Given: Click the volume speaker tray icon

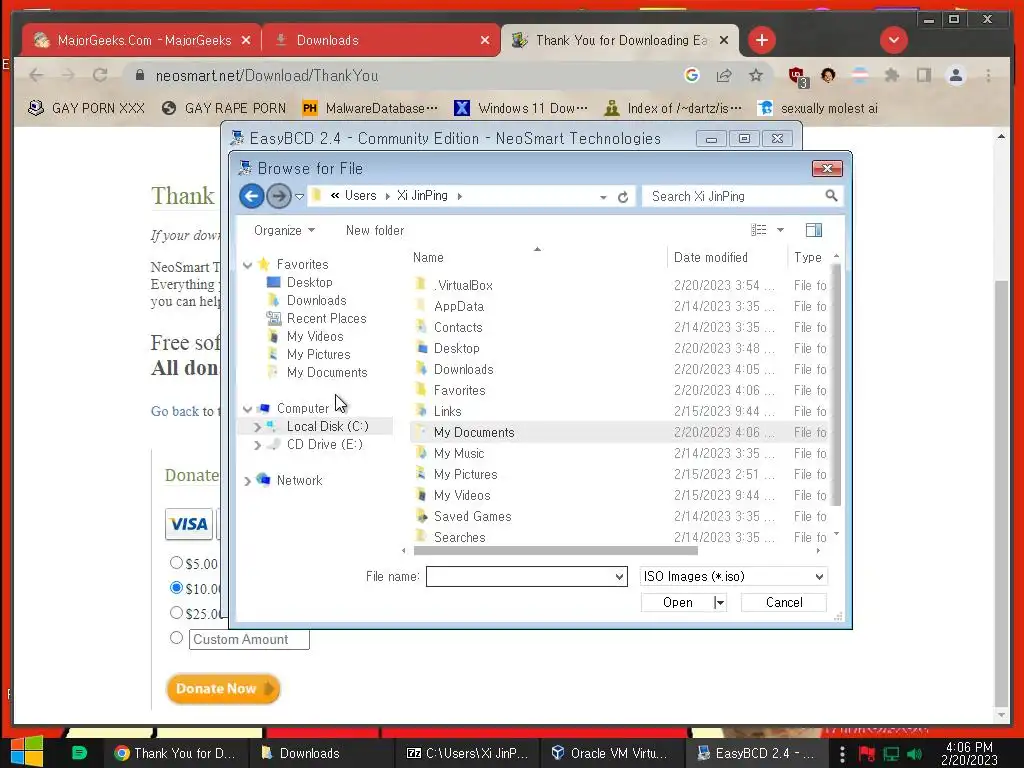Looking at the screenshot, I should coord(914,754).
